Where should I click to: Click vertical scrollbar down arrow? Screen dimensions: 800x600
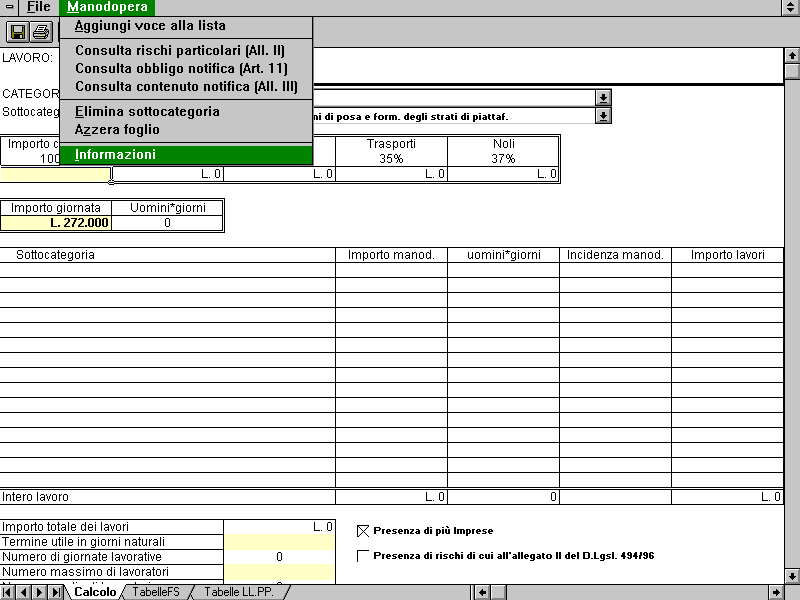pyautogui.click(x=792, y=577)
